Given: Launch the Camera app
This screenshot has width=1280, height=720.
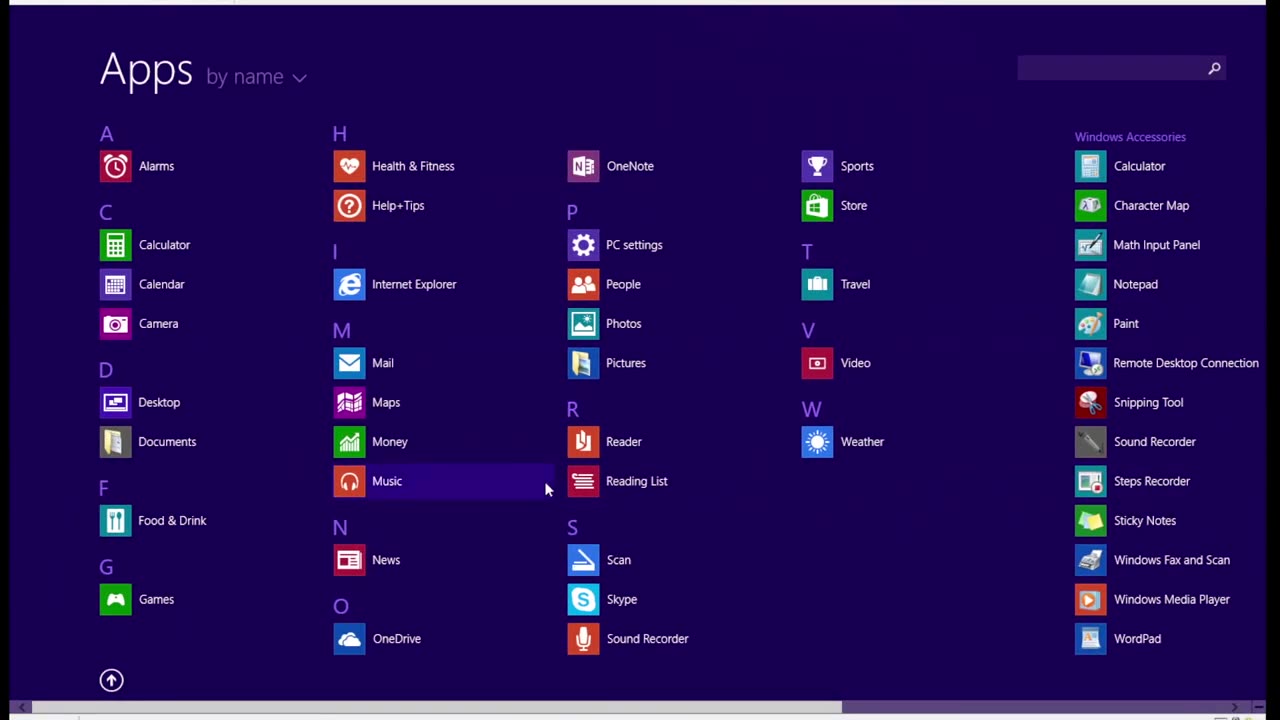Looking at the screenshot, I should click(x=116, y=324).
